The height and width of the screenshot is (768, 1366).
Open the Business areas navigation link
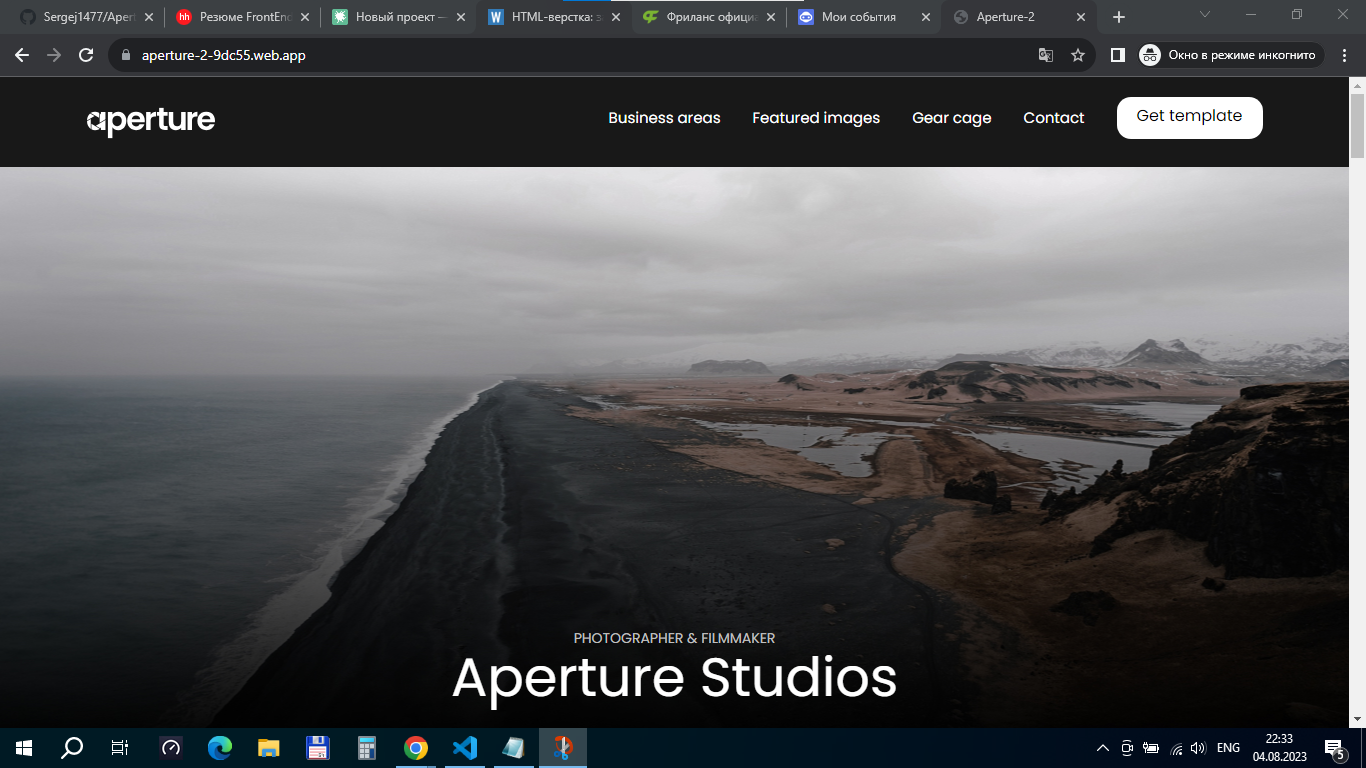pyautogui.click(x=664, y=118)
